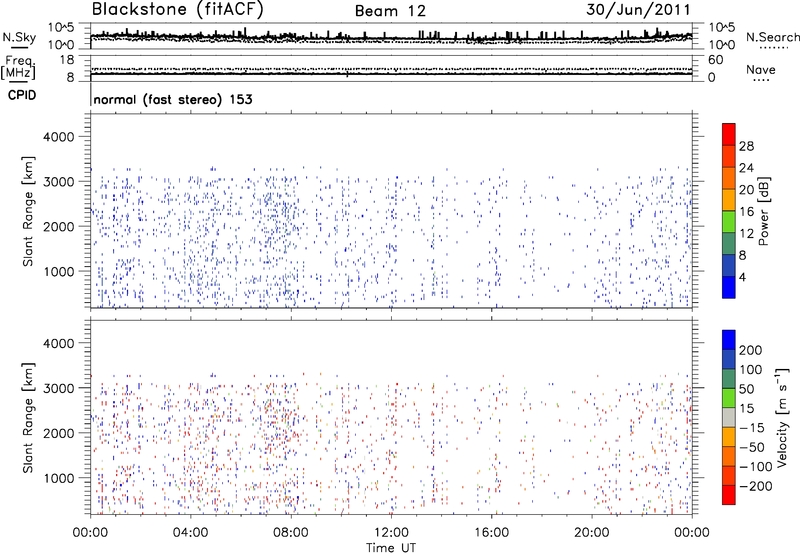The width and height of the screenshot is (800, 554).
Task: Click the 'N.Search' legend label
Action: (772, 37)
